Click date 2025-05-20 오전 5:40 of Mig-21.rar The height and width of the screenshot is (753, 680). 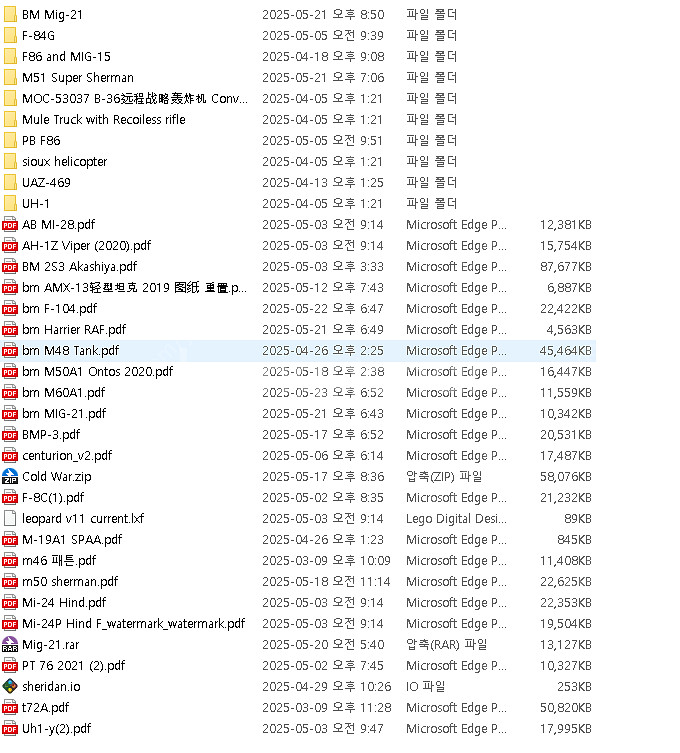pos(323,644)
